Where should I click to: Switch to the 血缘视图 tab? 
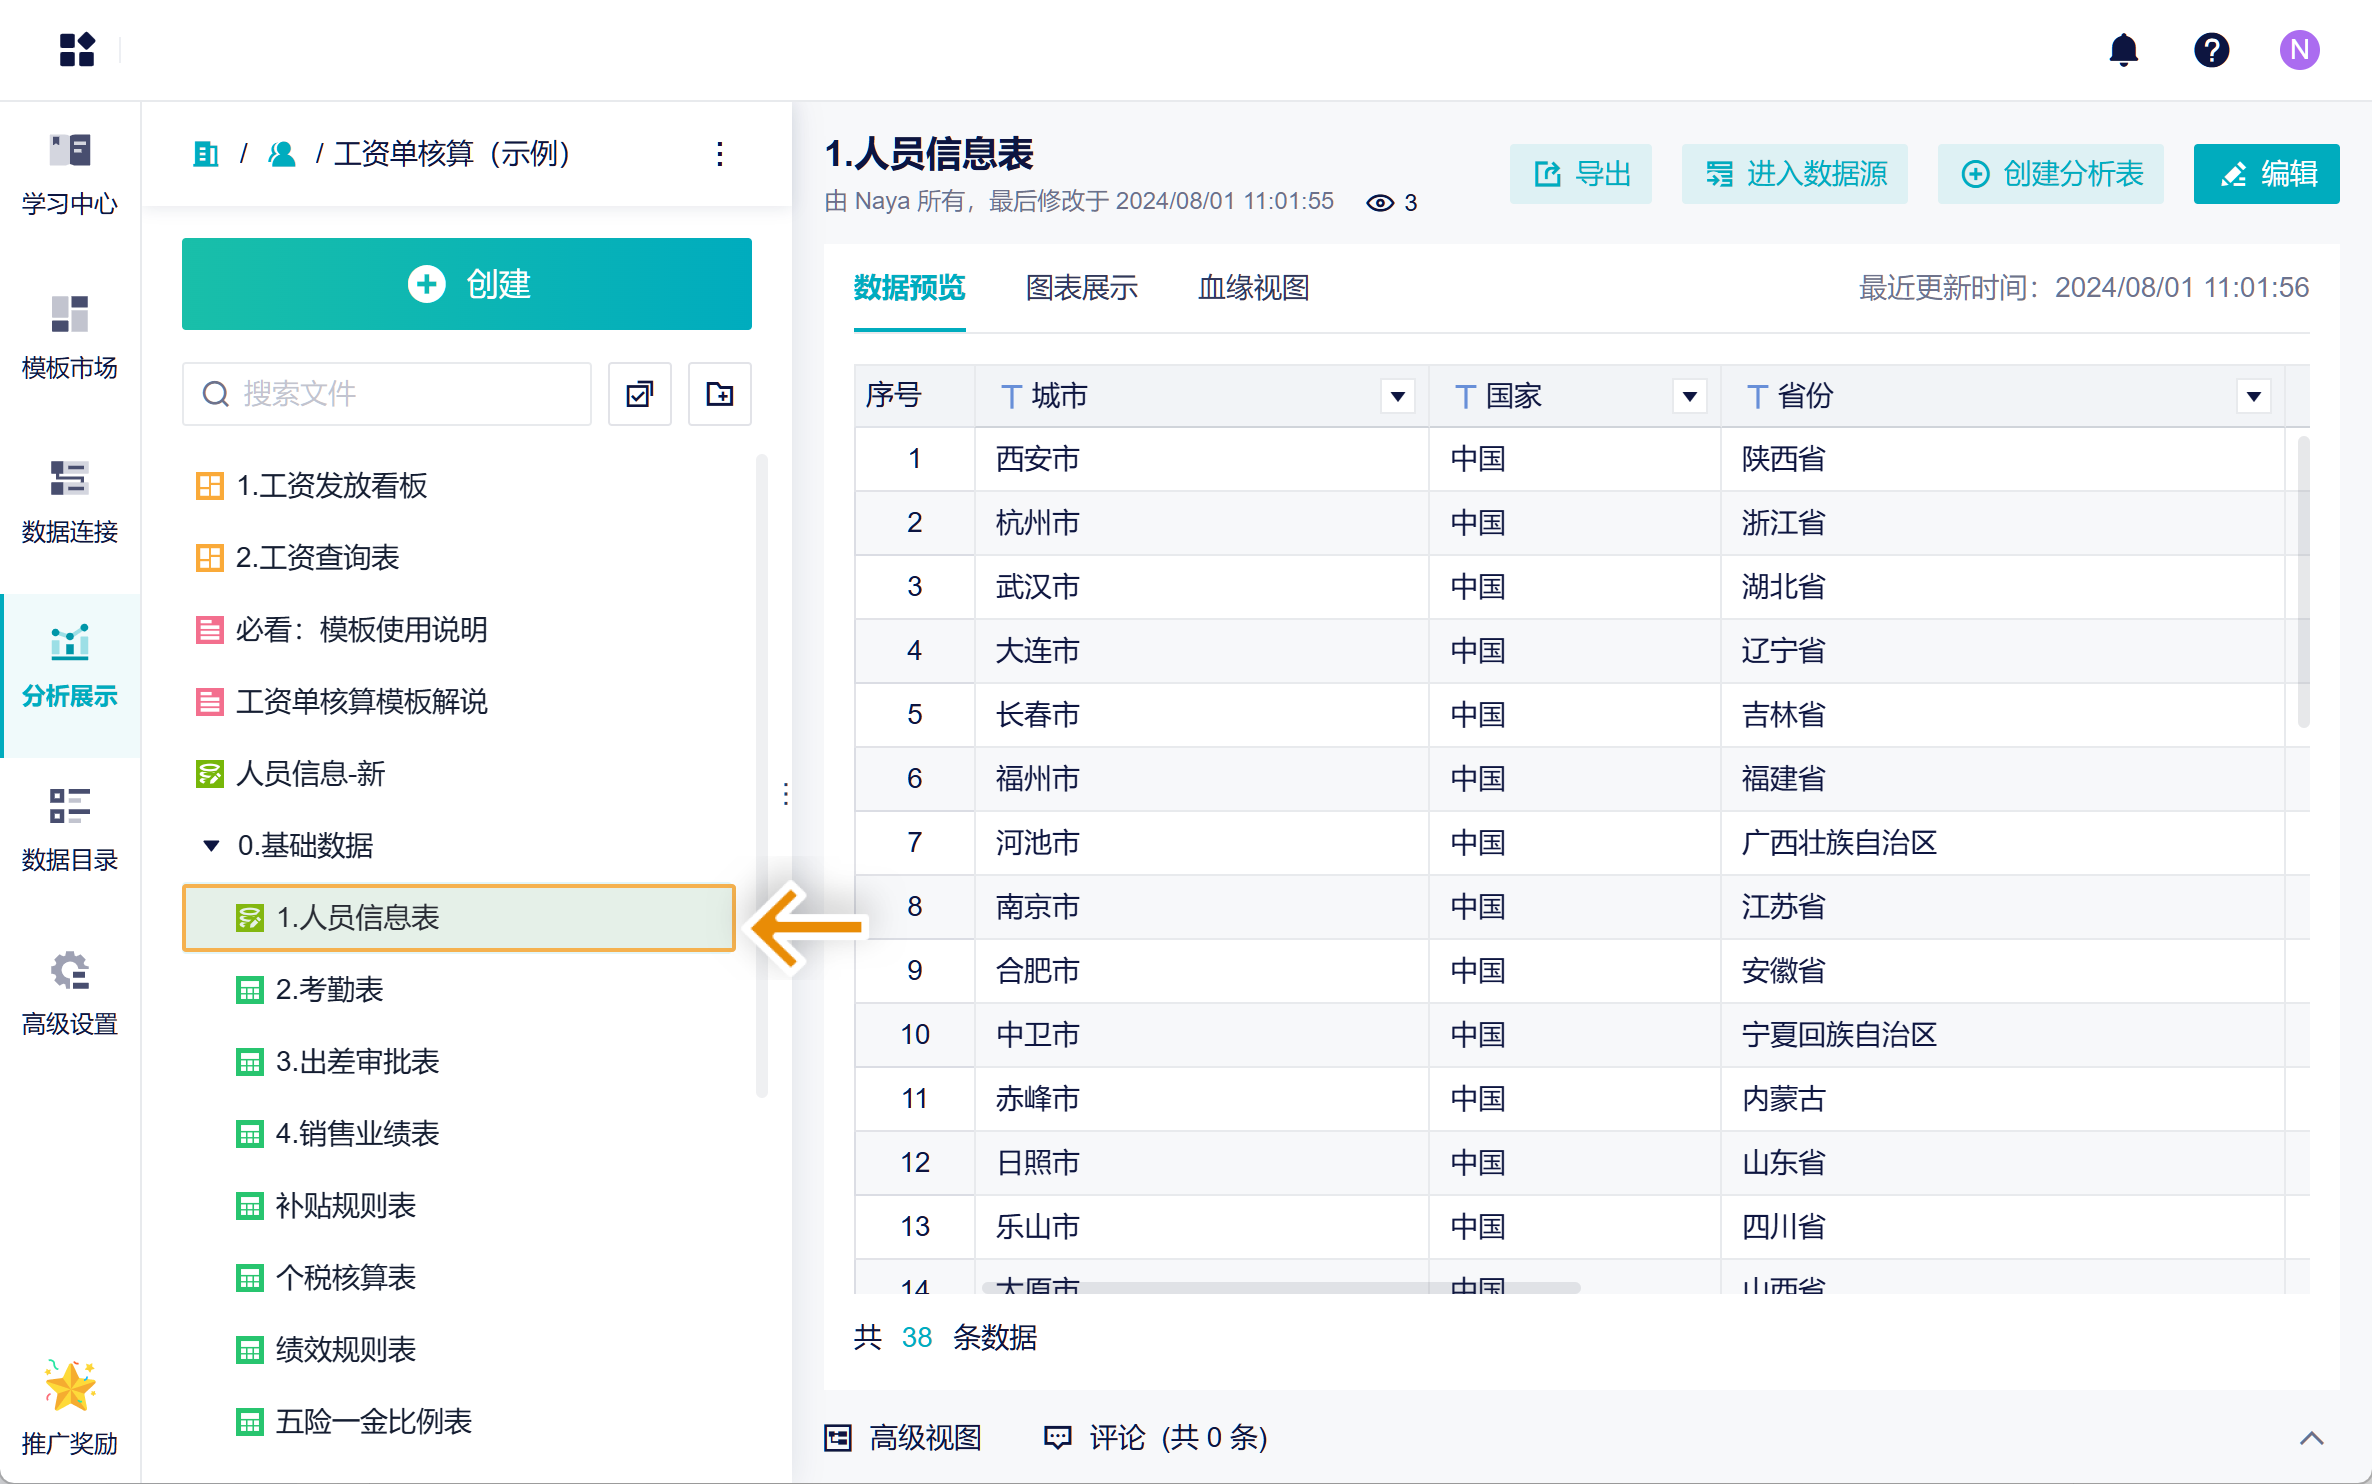tap(1253, 288)
